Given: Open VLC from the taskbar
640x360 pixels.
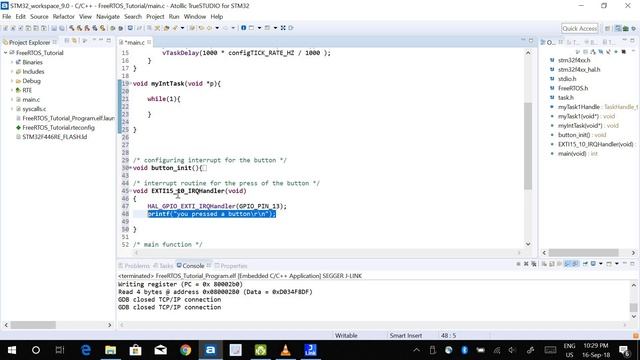Looking at the screenshot, I should coord(285,350).
